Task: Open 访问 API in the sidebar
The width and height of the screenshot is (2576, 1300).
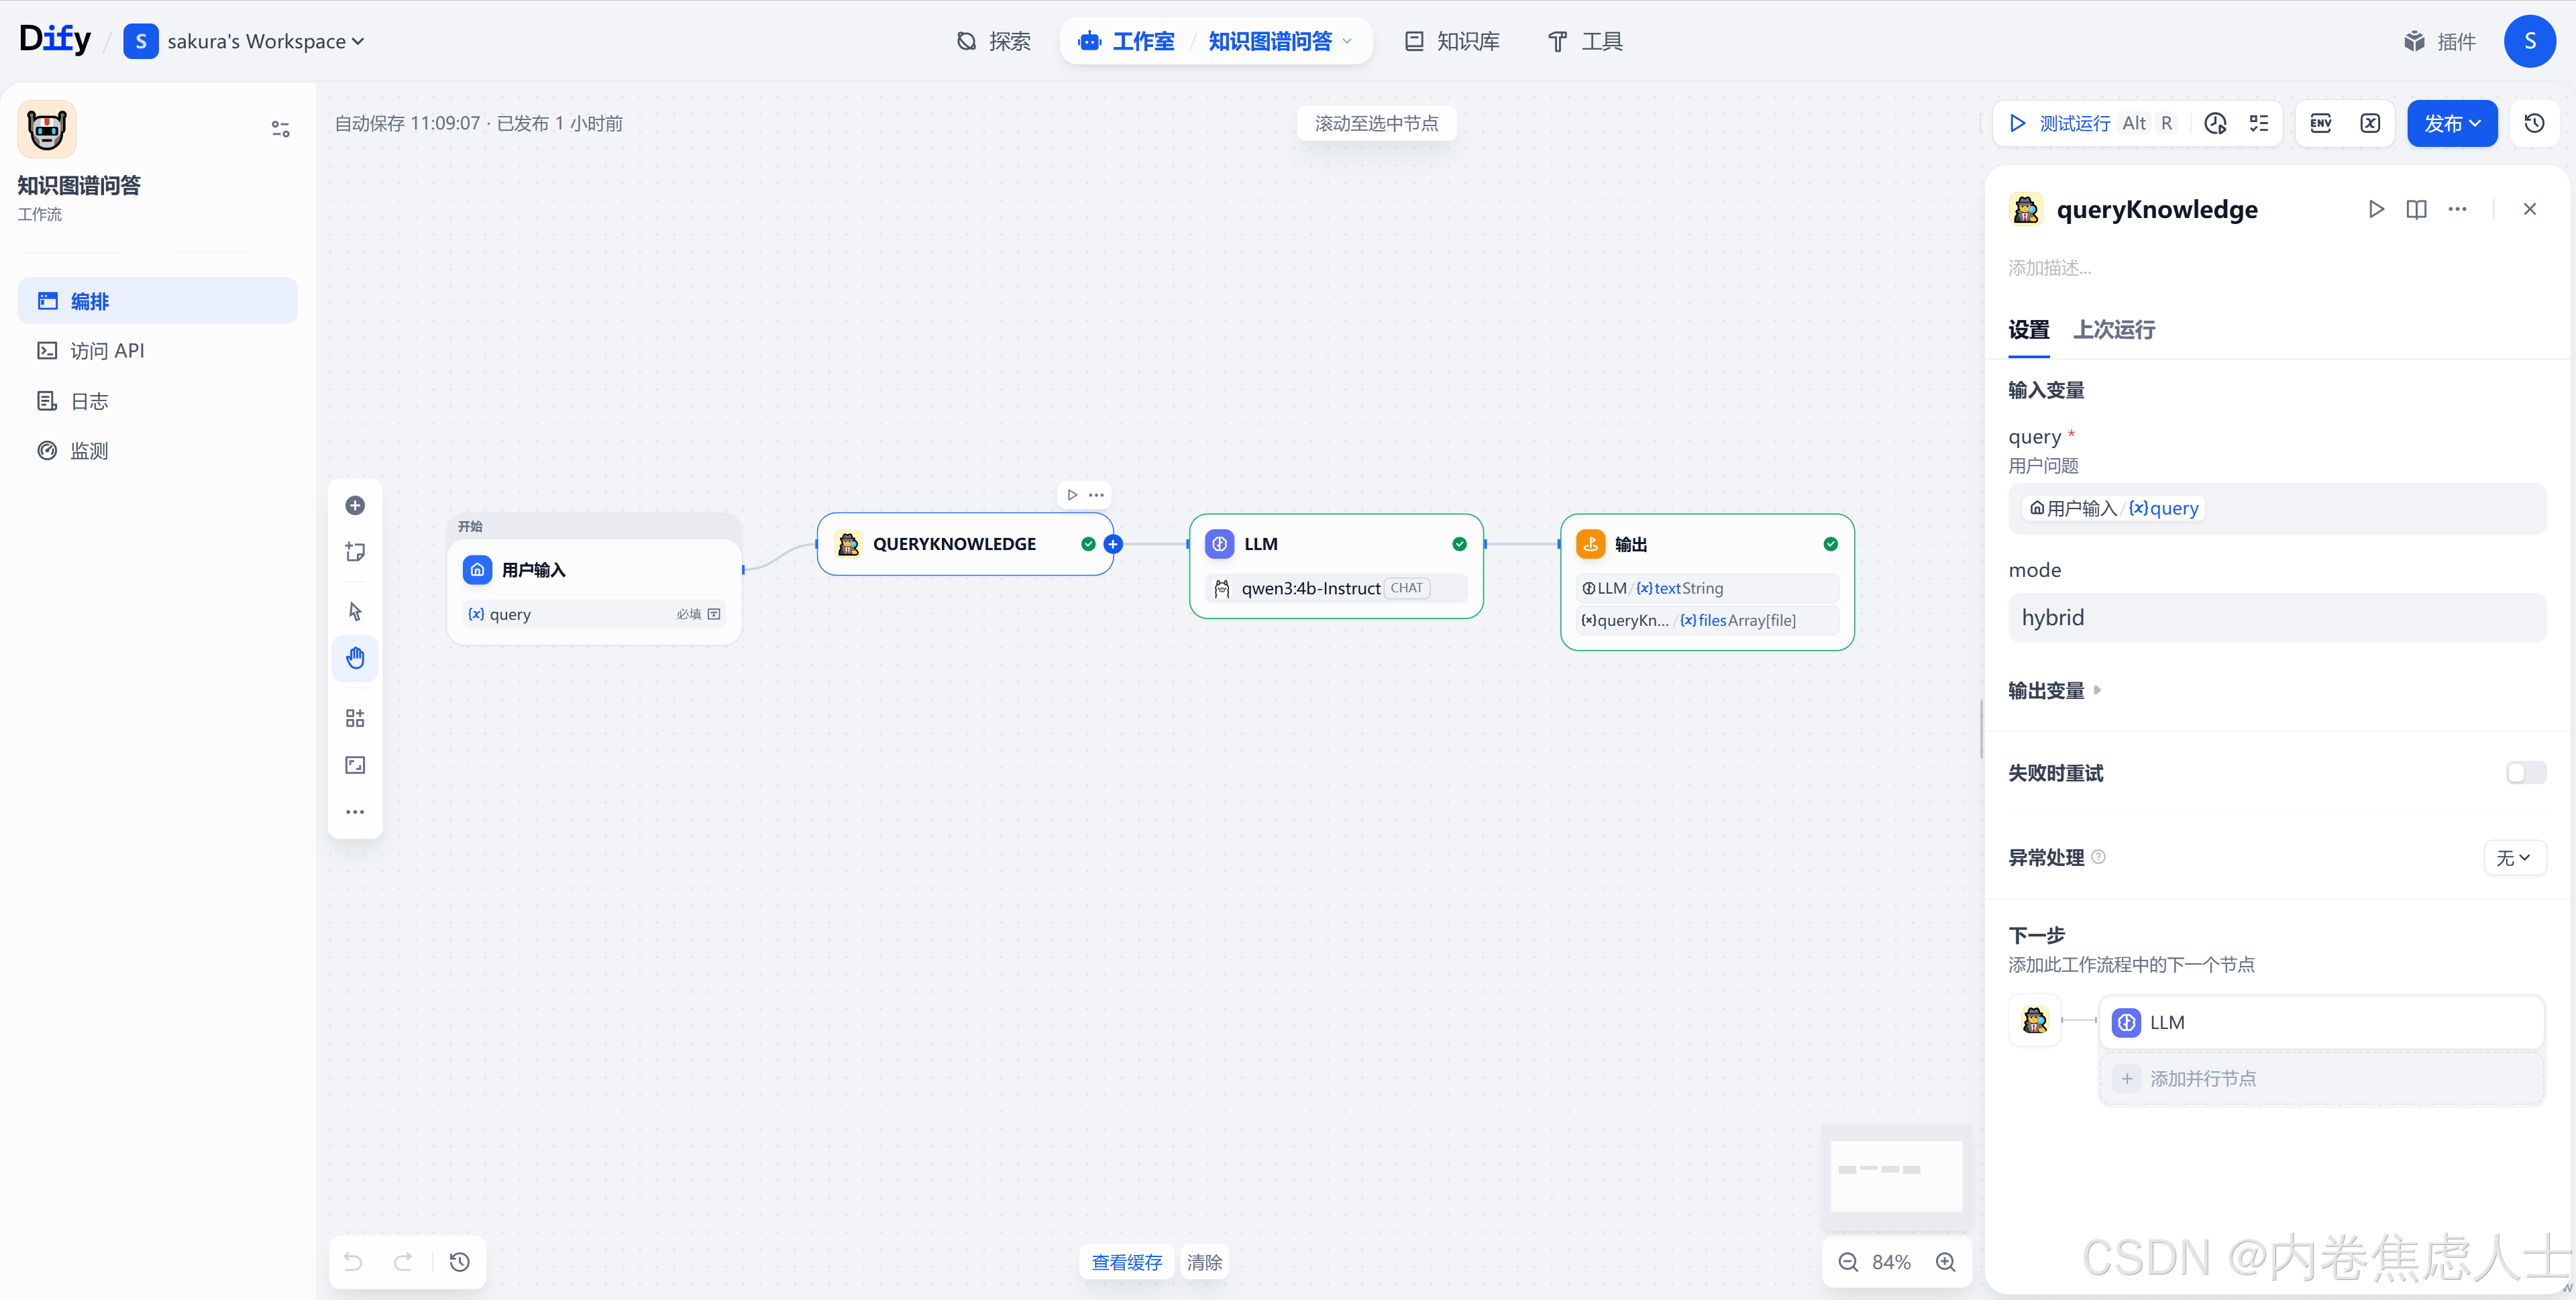Action: coord(107,351)
